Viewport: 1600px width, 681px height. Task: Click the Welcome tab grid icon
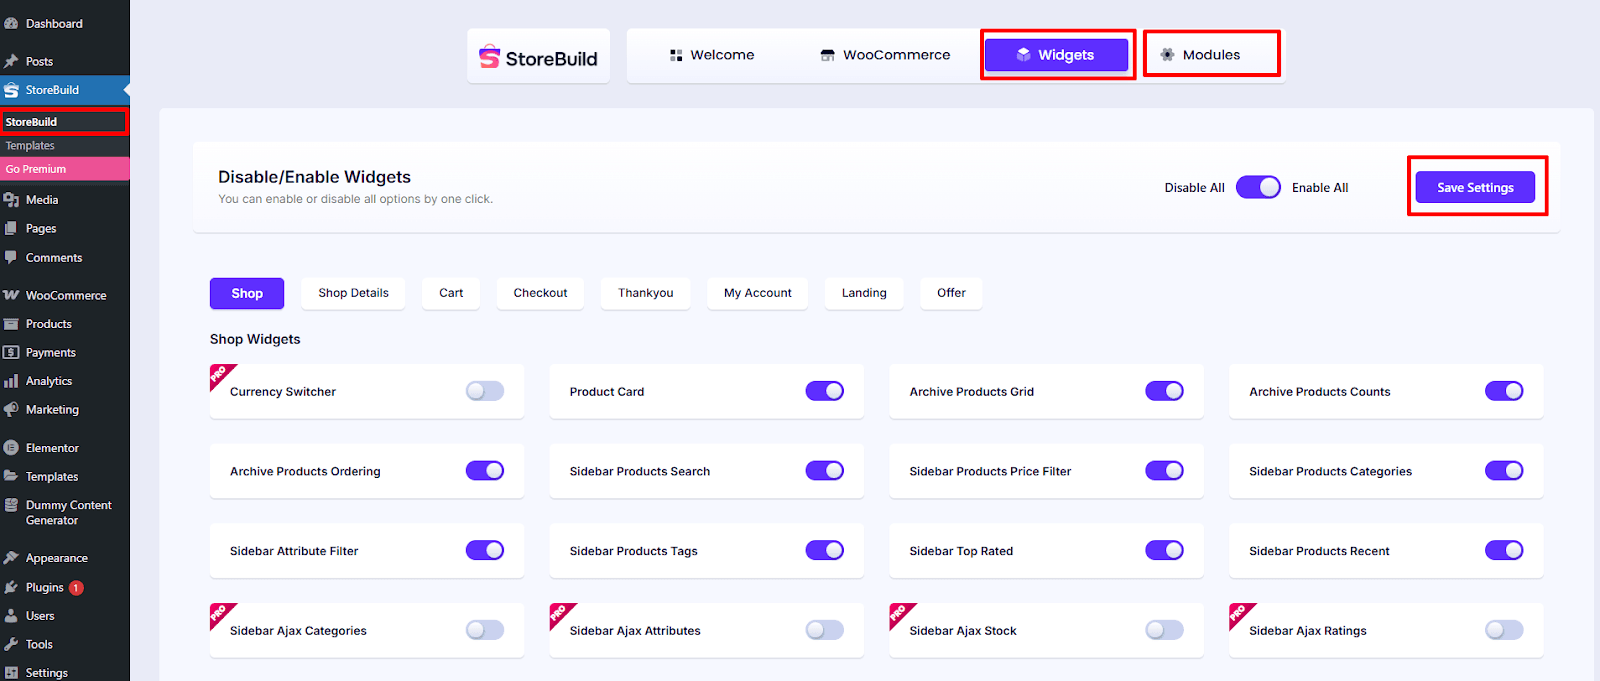676,55
